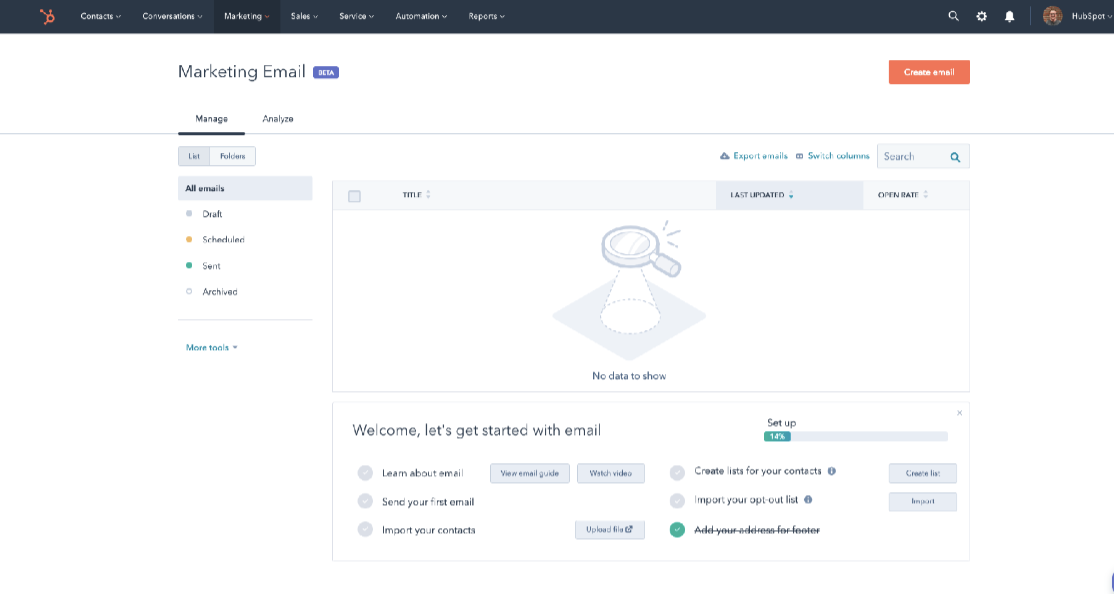Open the notifications bell
The width and height of the screenshot is (1114, 594).
[x=1010, y=16]
